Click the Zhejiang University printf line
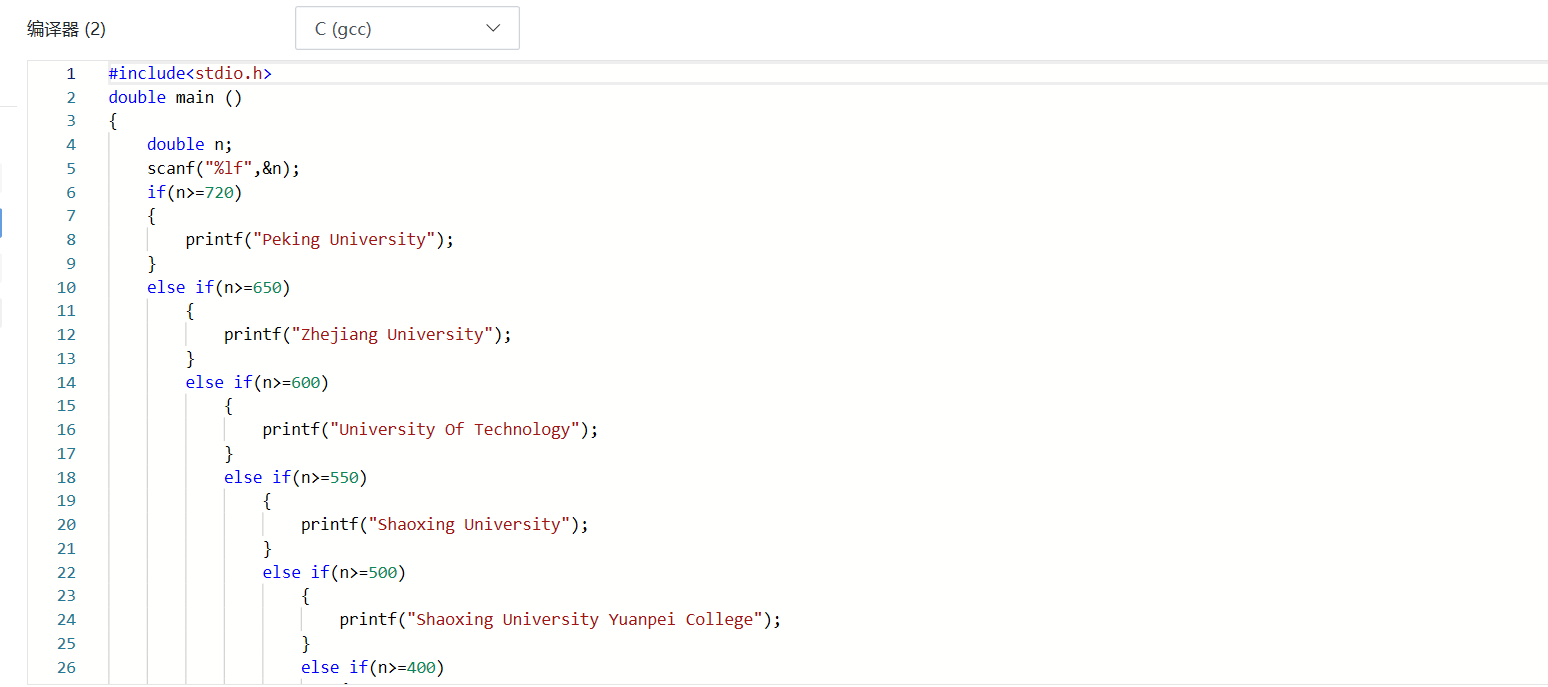This screenshot has height=687, width=1548. [368, 334]
